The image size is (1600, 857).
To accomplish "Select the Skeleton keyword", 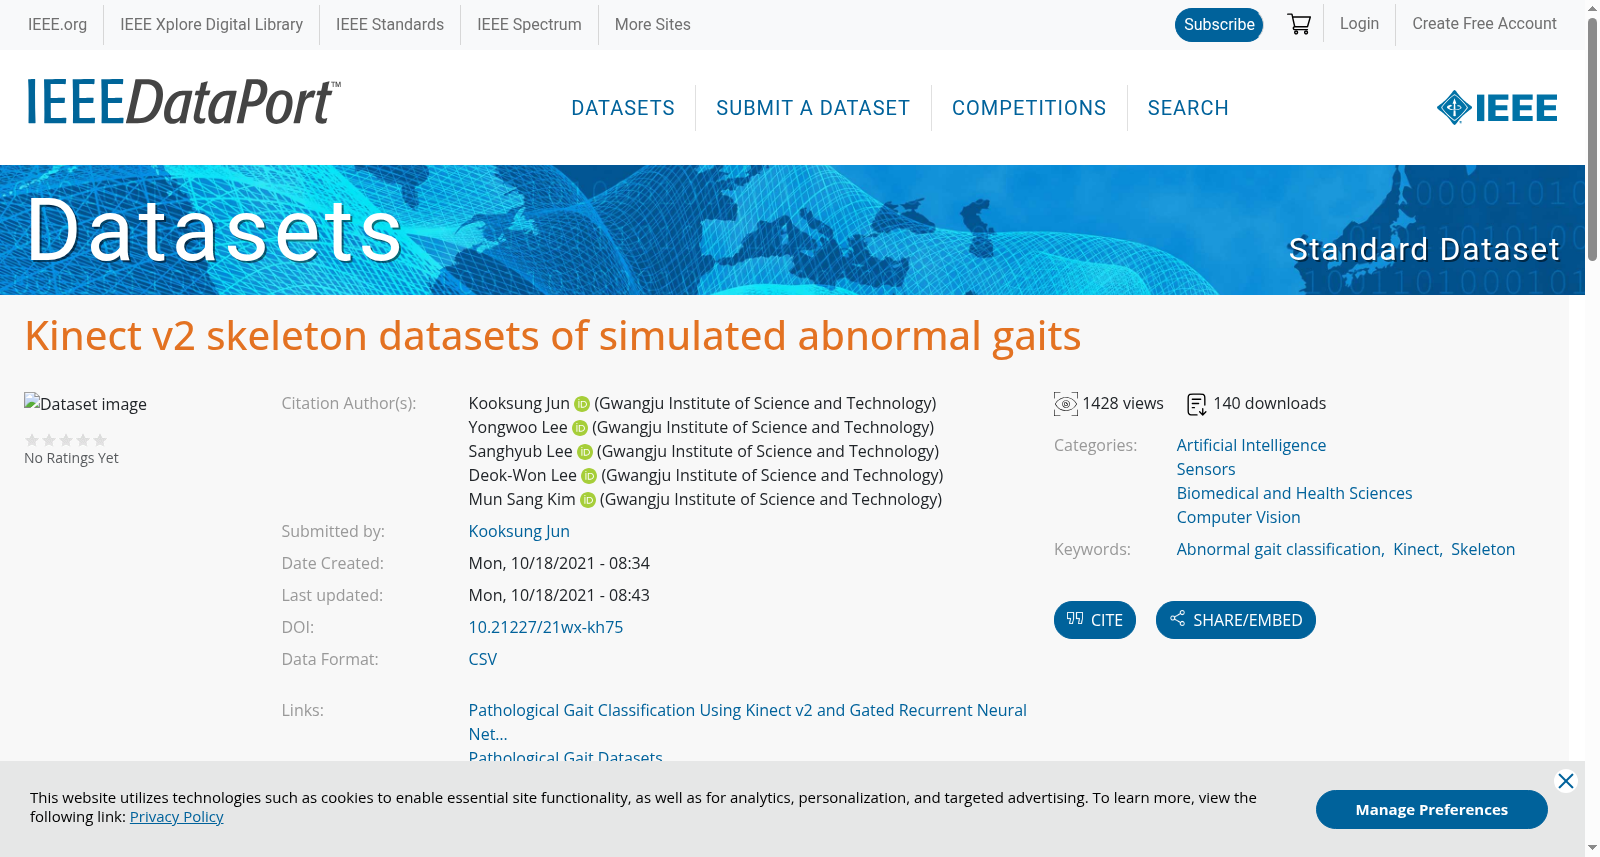I will point(1483,550).
